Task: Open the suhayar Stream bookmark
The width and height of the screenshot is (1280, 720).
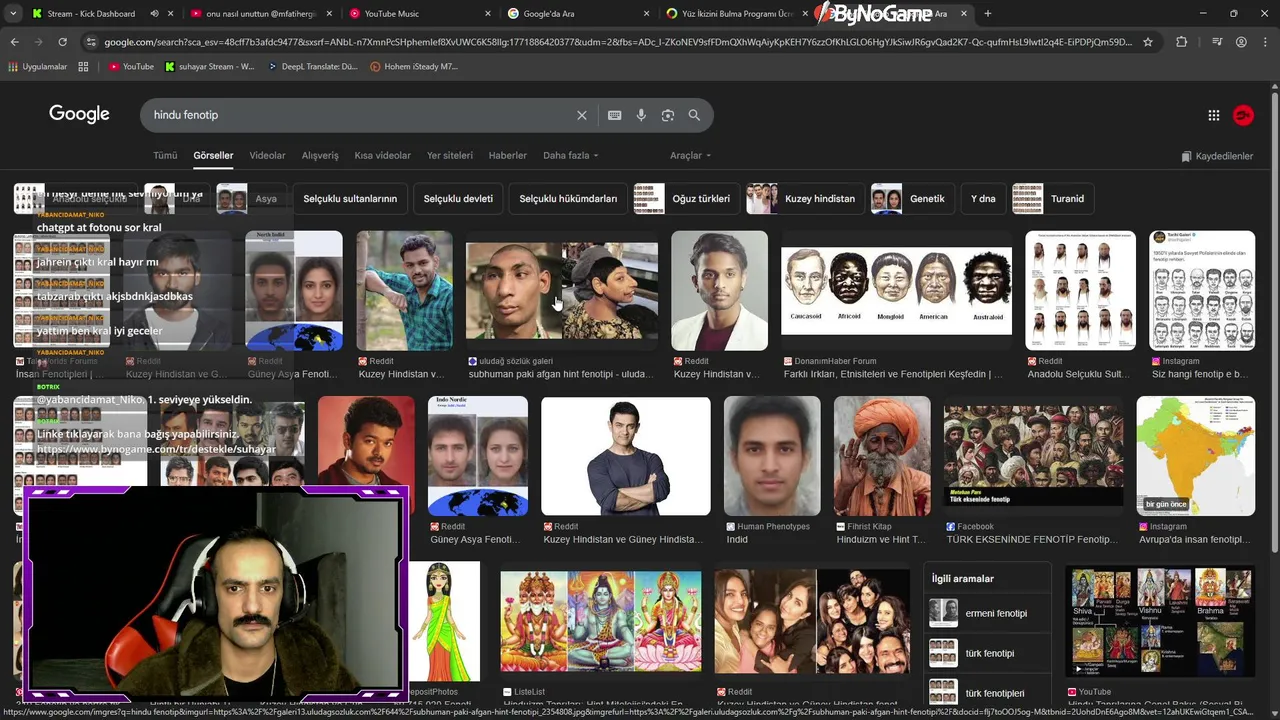Action: [x=210, y=67]
